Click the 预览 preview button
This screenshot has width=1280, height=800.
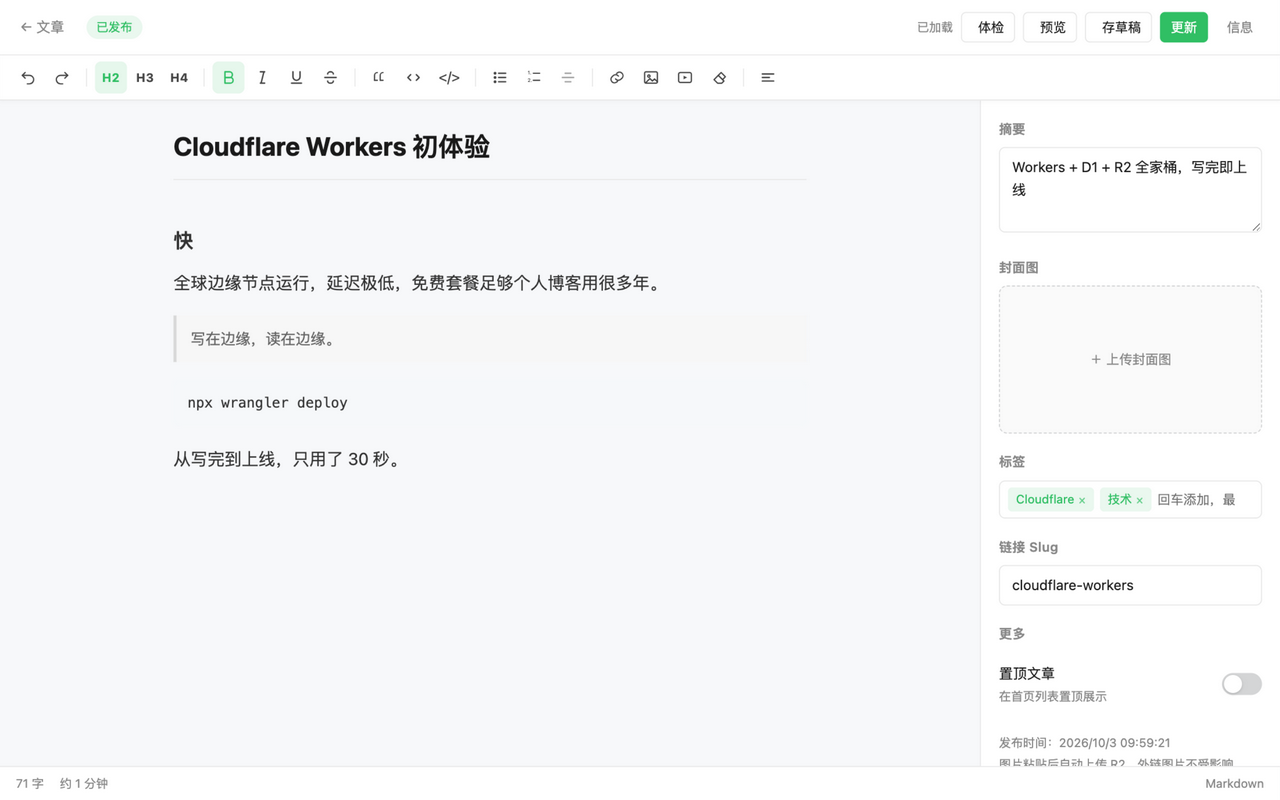click(x=1051, y=27)
